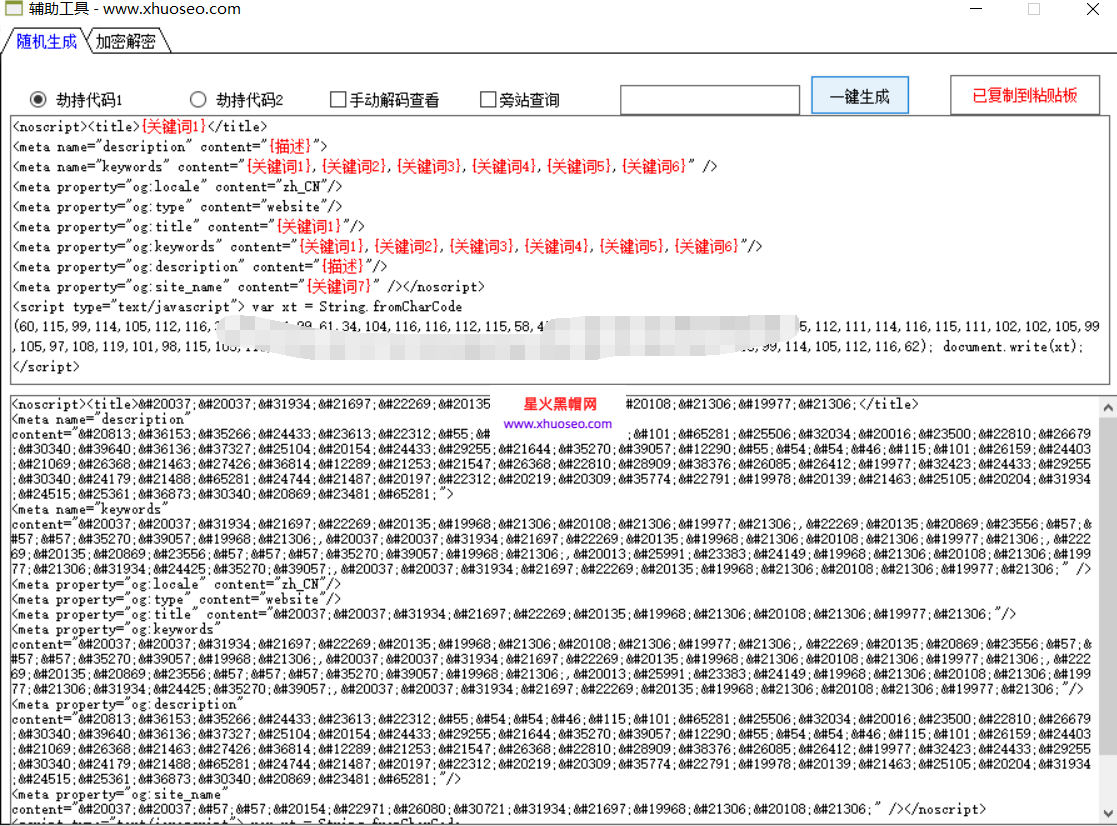Image resolution: width=1117 pixels, height=826 pixels.
Task: Click the "<meta property="og:site_name"" line in output pane
Action: tap(120, 794)
